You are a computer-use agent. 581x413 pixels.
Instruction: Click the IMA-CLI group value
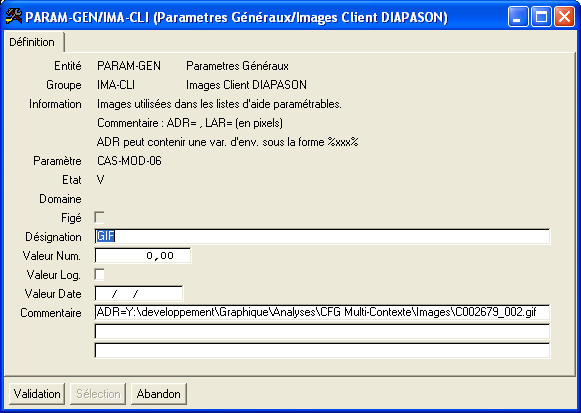pyautogui.click(x=116, y=85)
